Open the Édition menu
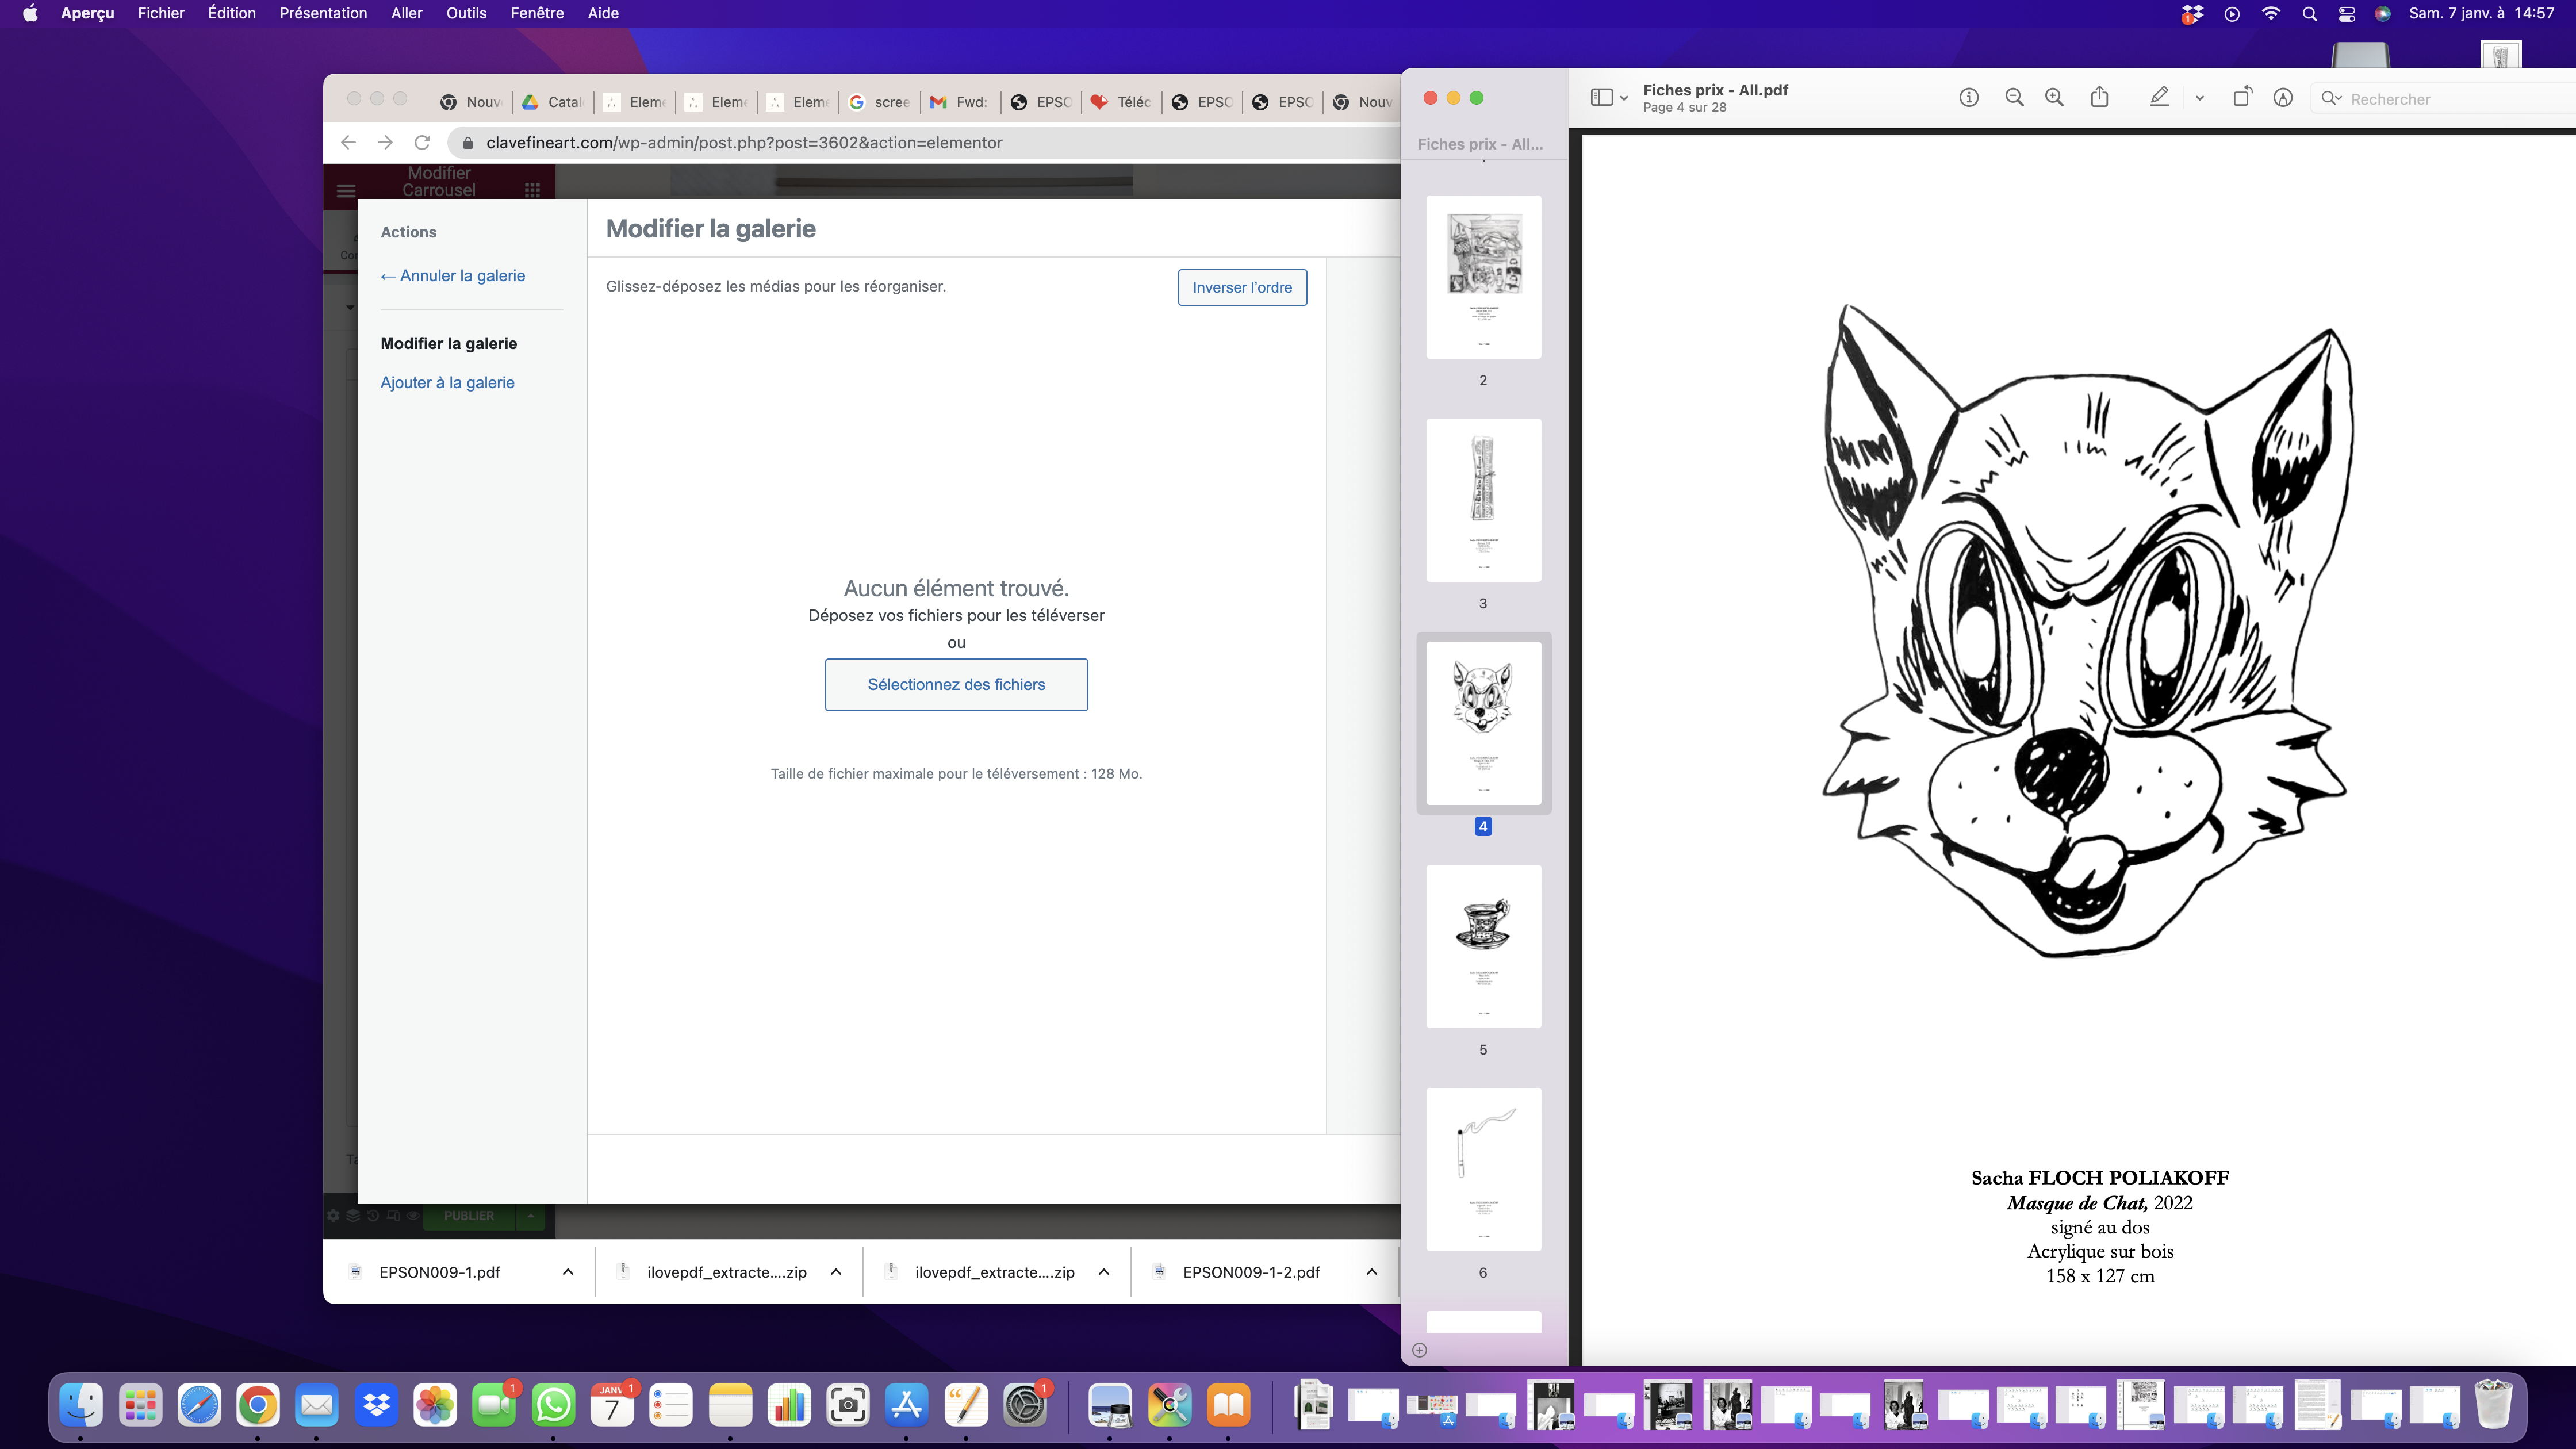Viewport: 2576px width, 1449px height. coord(232,13)
